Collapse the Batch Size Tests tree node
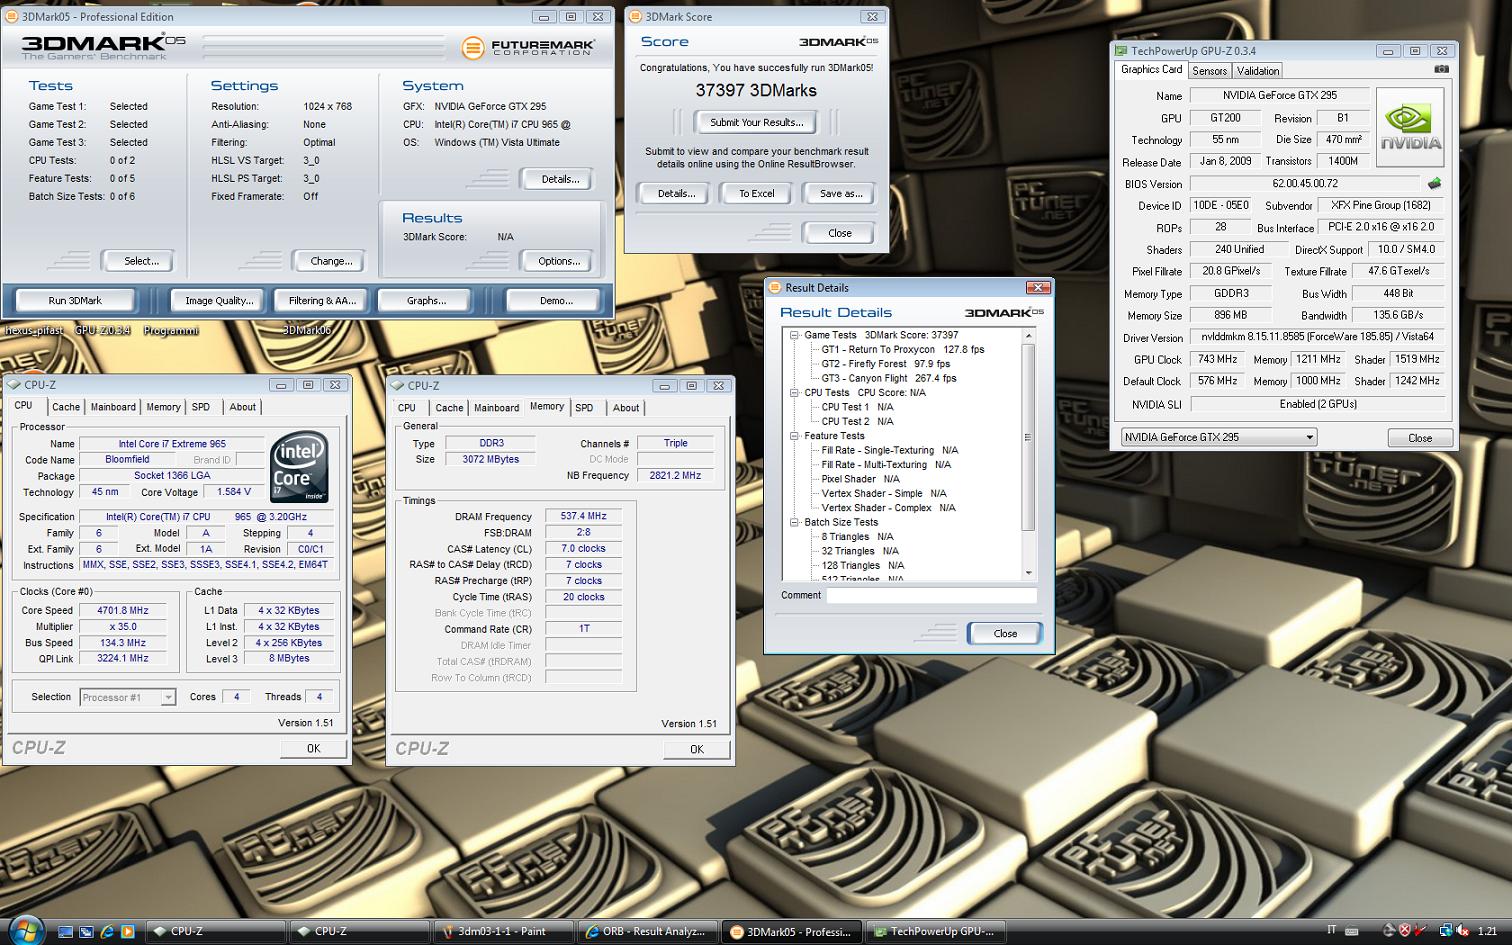The width and height of the screenshot is (1512, 945). click(794, 522)
